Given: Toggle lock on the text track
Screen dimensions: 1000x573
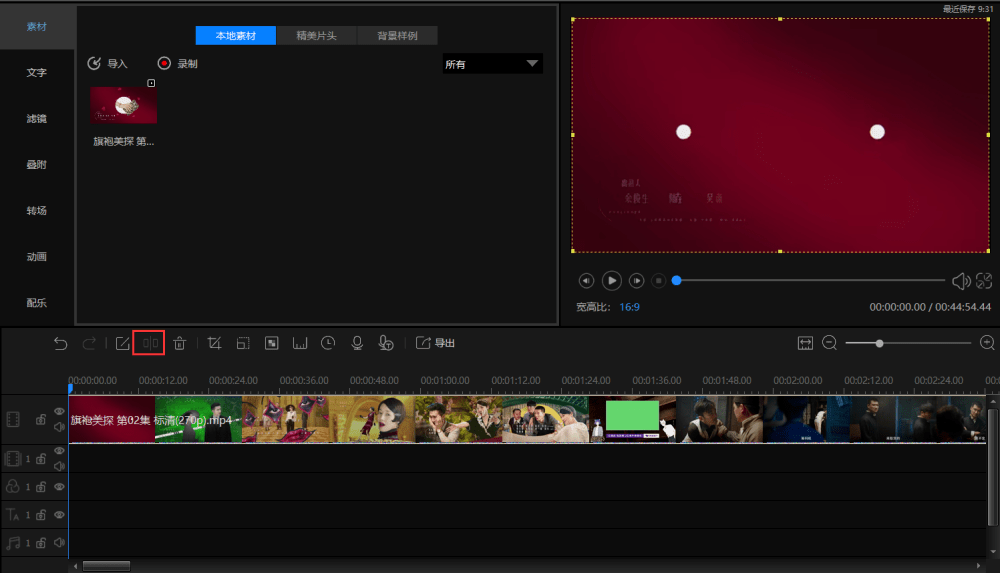Looking at the screenshot, I should pyautogui.click(x=41, y=515).
